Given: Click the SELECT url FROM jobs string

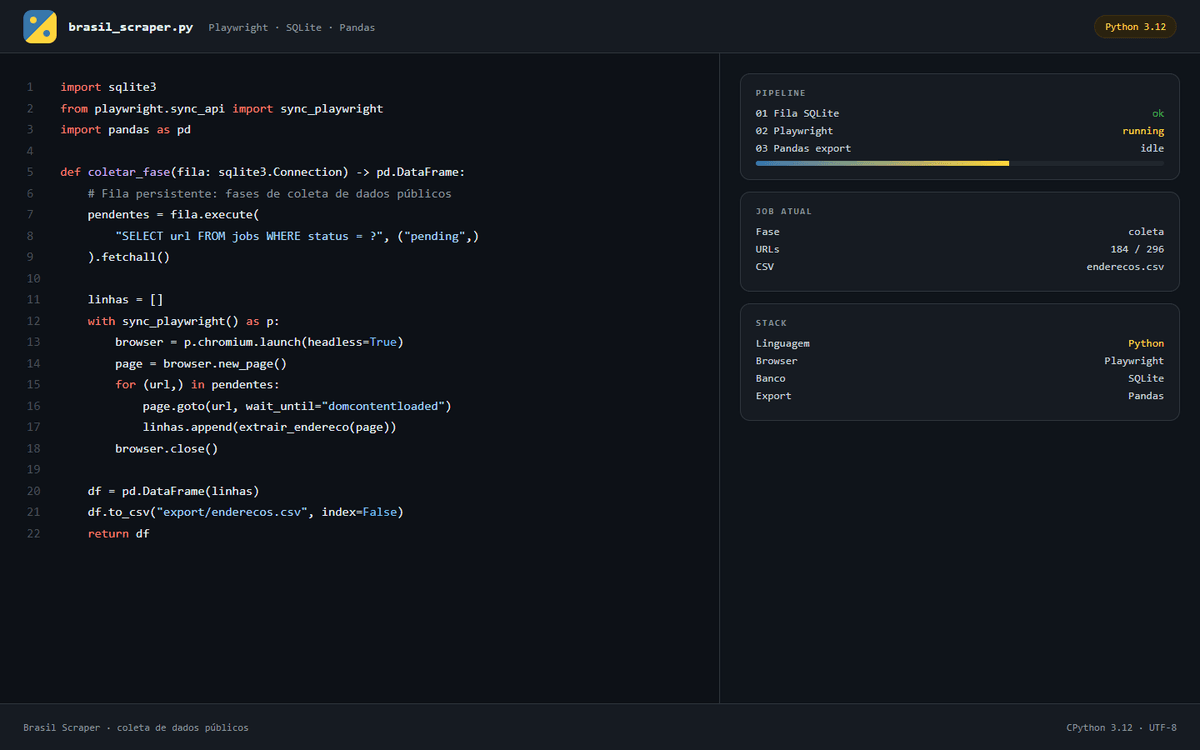Looking at the screenshot, I should pos(251,236).
